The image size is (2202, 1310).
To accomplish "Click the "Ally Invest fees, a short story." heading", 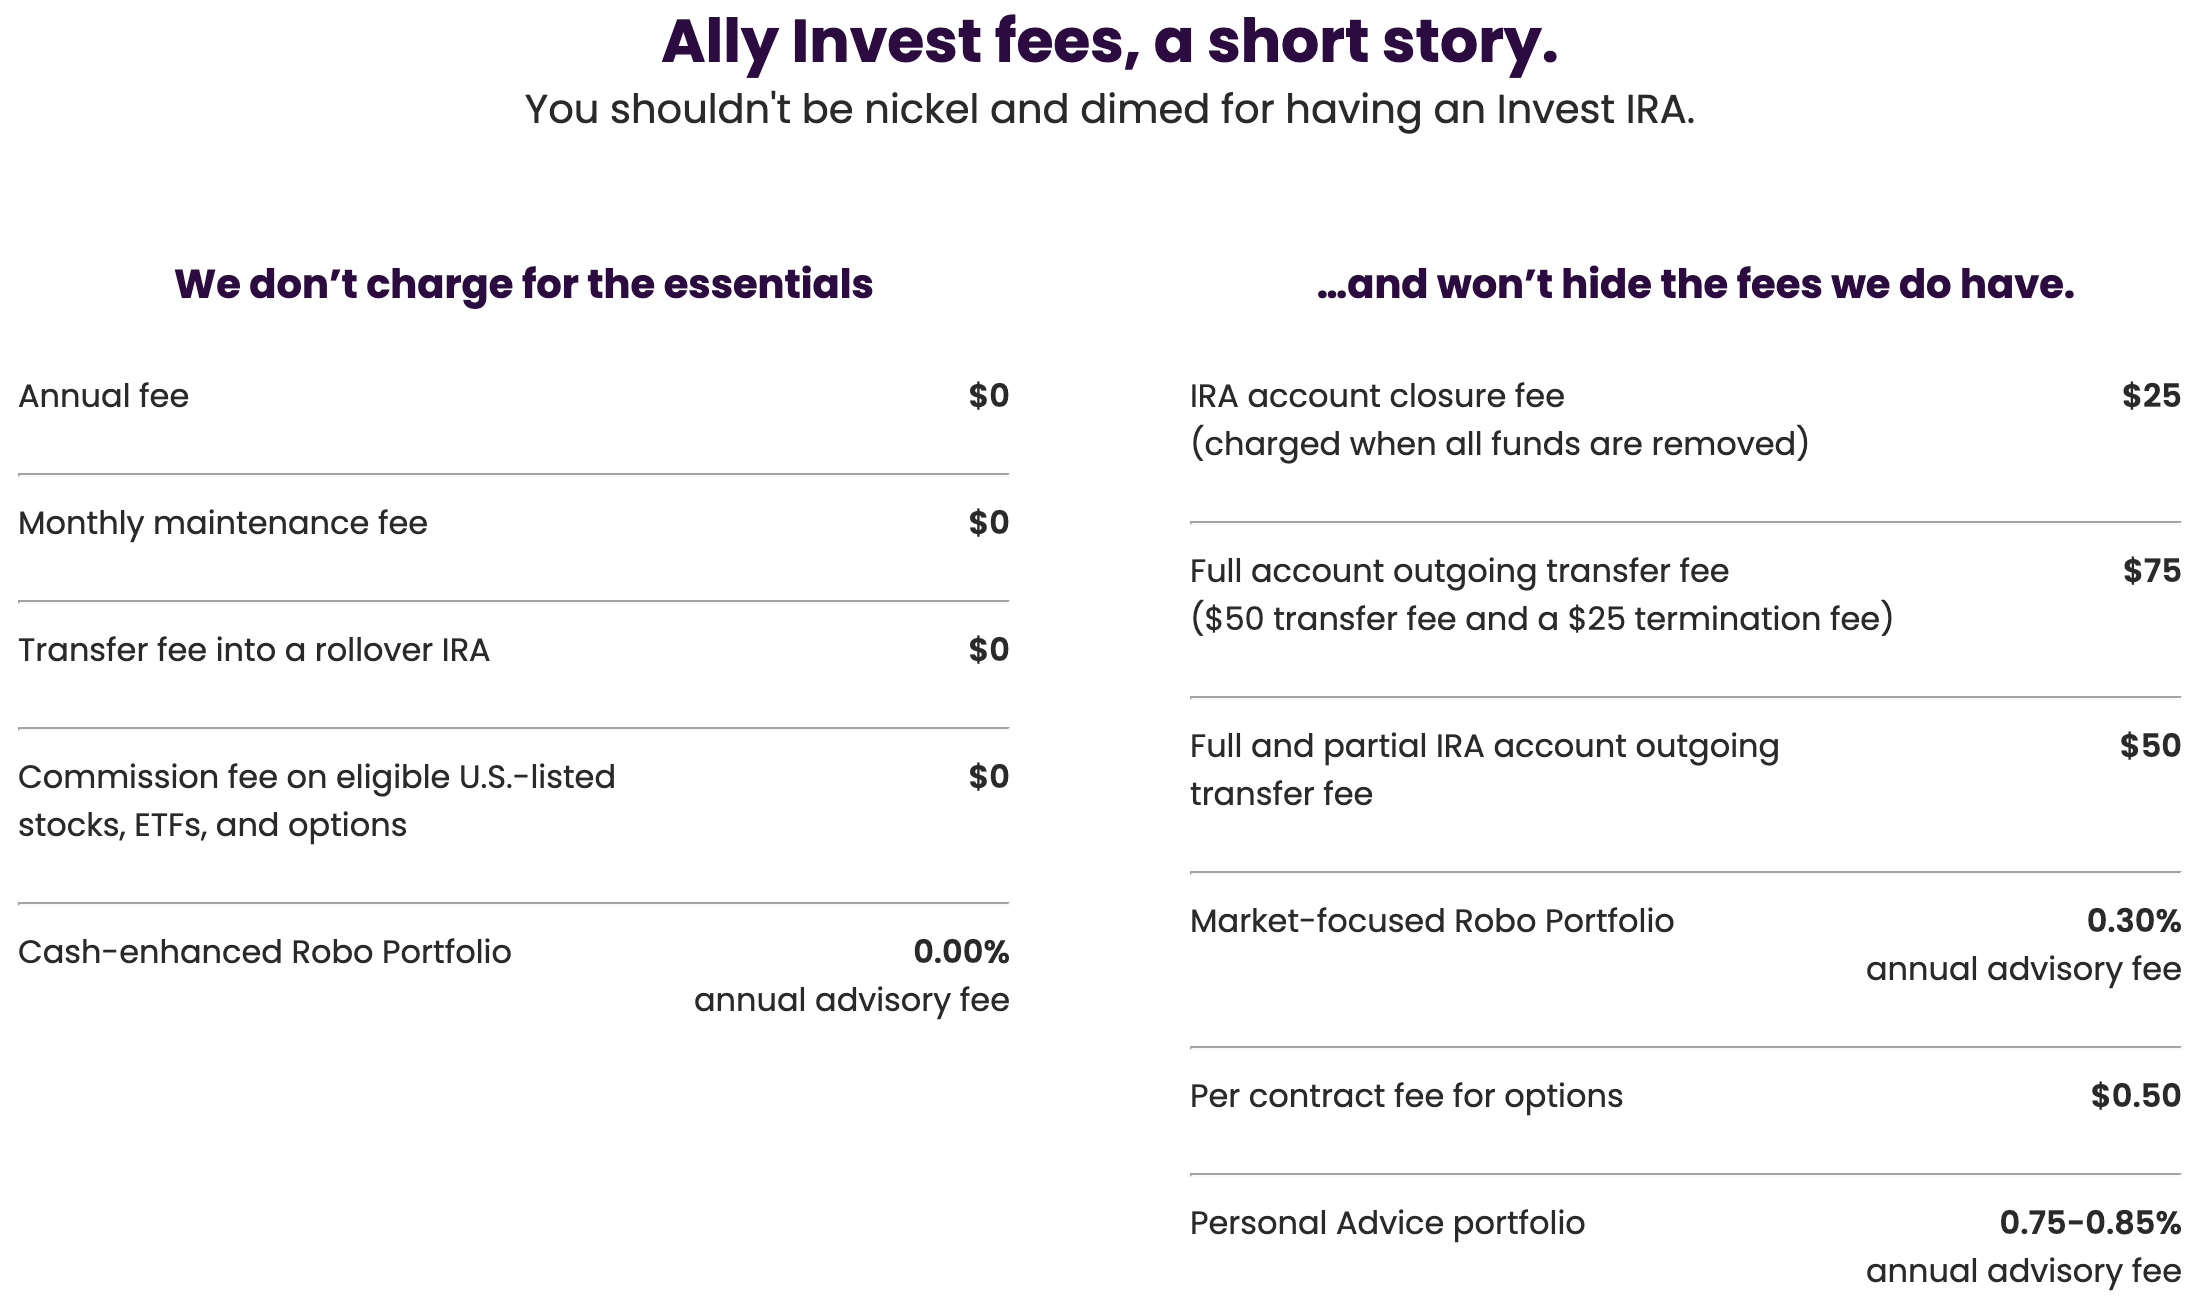I will pos(1109,42).
